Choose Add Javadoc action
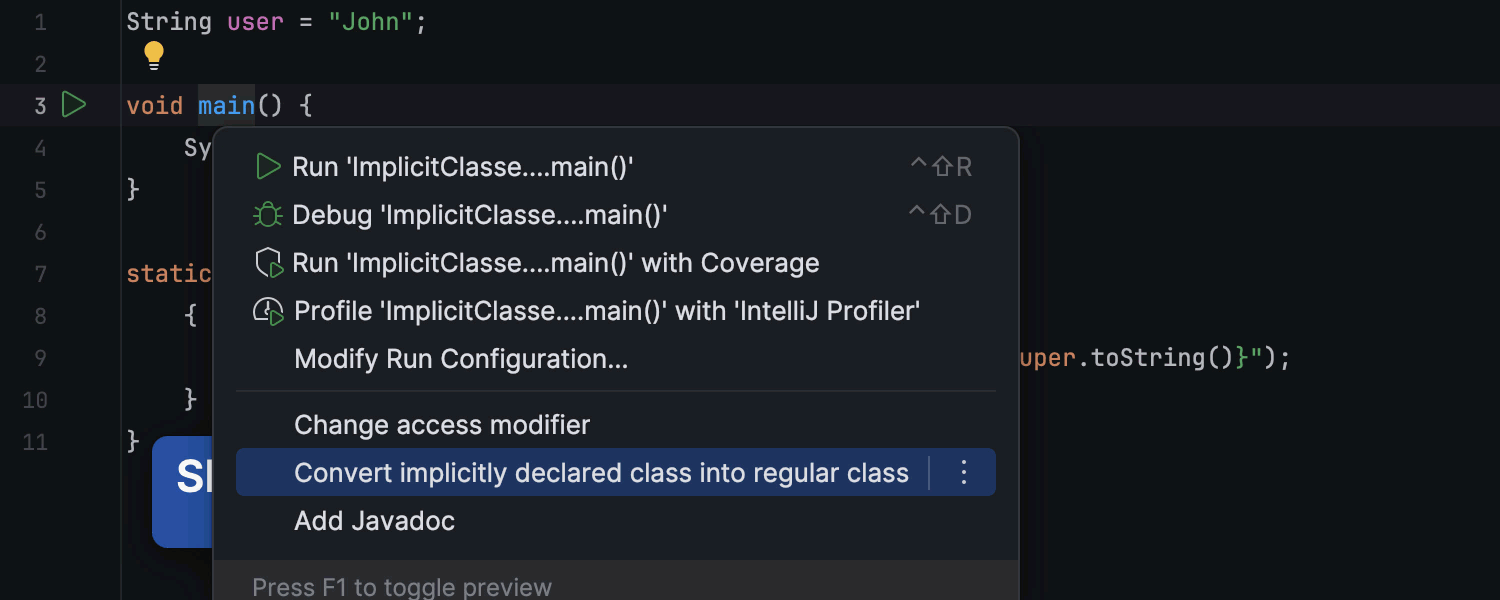The height and width of the screenshot is (600, 1500). 374,521
